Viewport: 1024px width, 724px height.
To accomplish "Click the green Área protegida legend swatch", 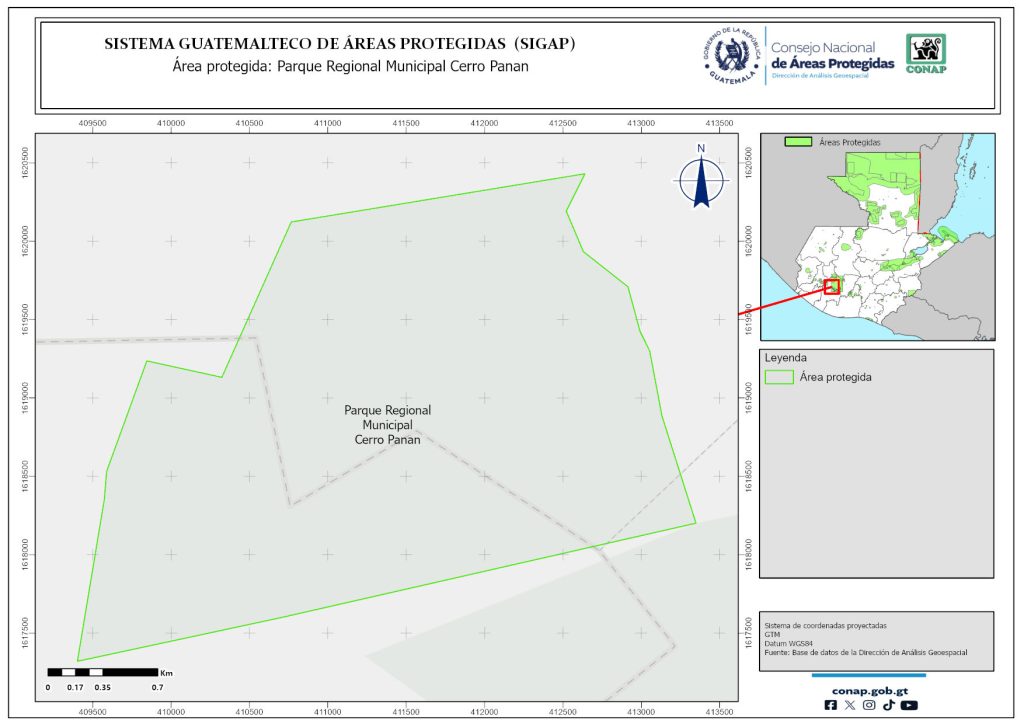I will [779, 377].
